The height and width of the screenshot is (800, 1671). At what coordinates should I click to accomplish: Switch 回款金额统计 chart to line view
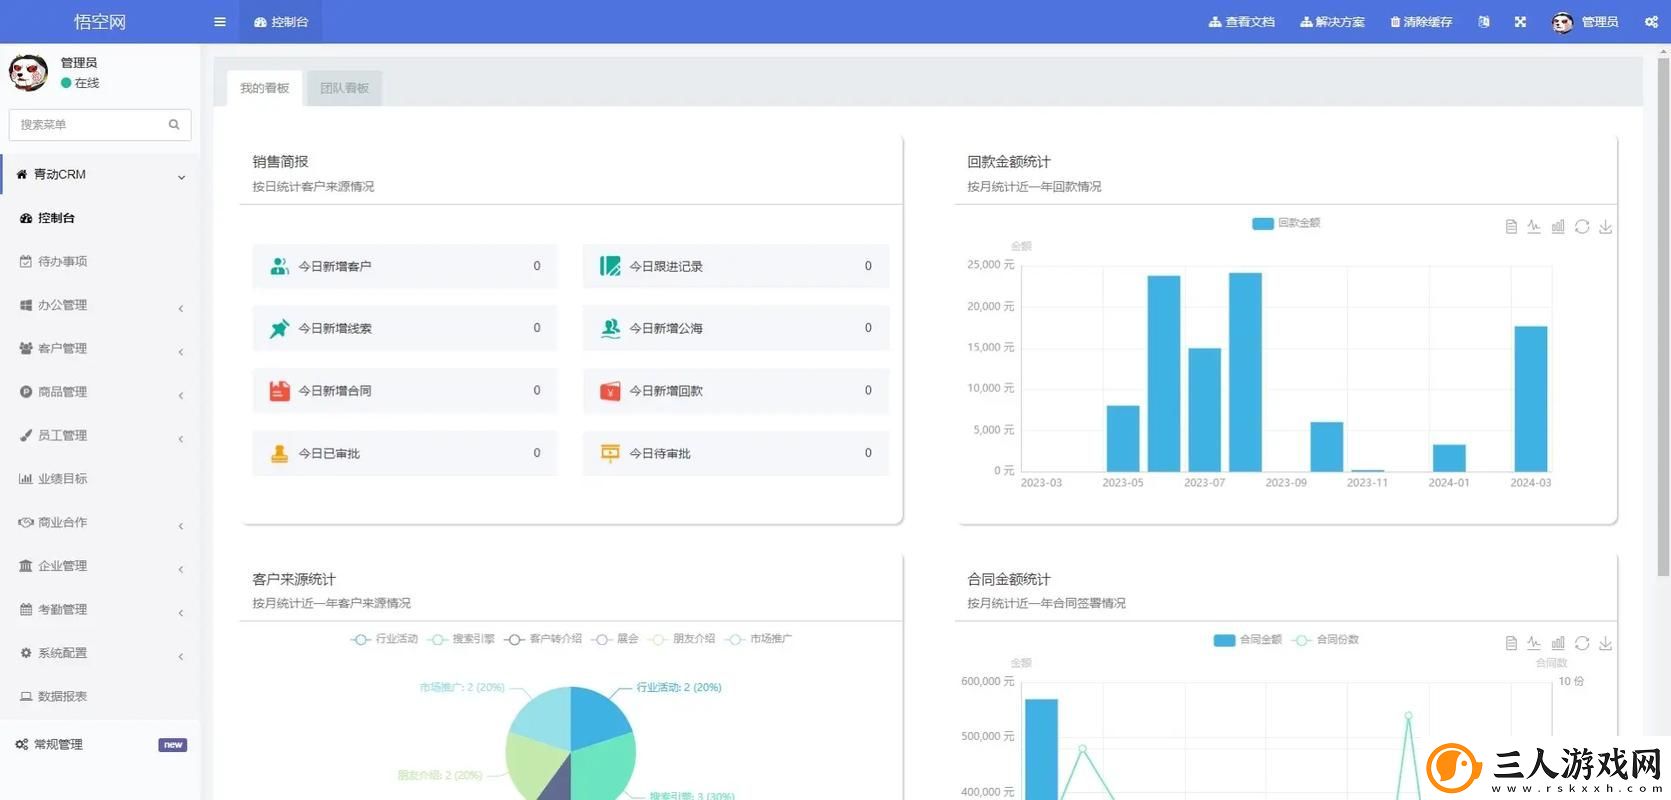tap(1534, 227)
